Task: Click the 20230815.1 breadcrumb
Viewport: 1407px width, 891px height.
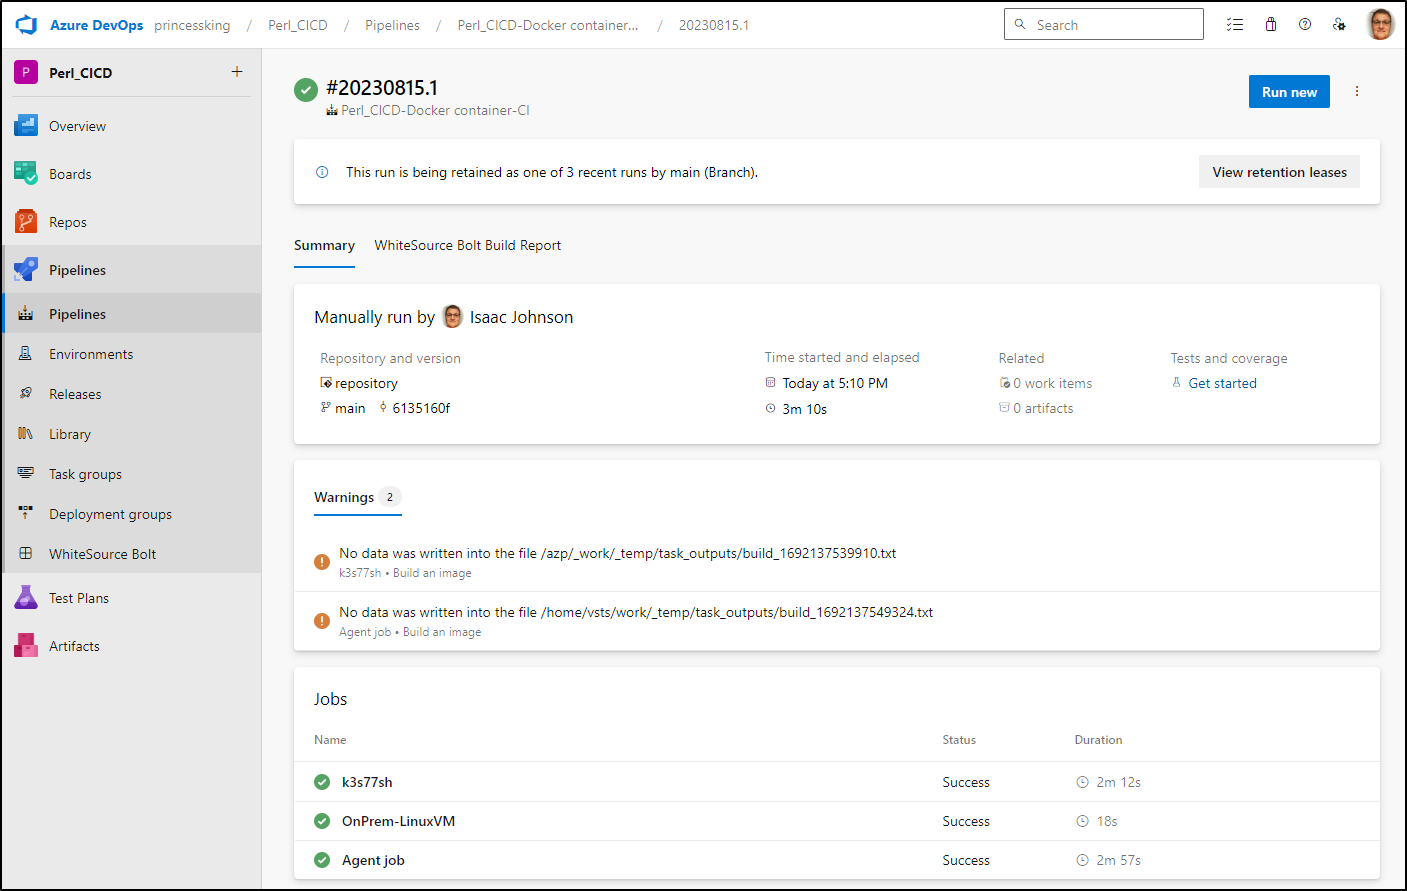Action: pyautogui.click(x=713, y=25)
